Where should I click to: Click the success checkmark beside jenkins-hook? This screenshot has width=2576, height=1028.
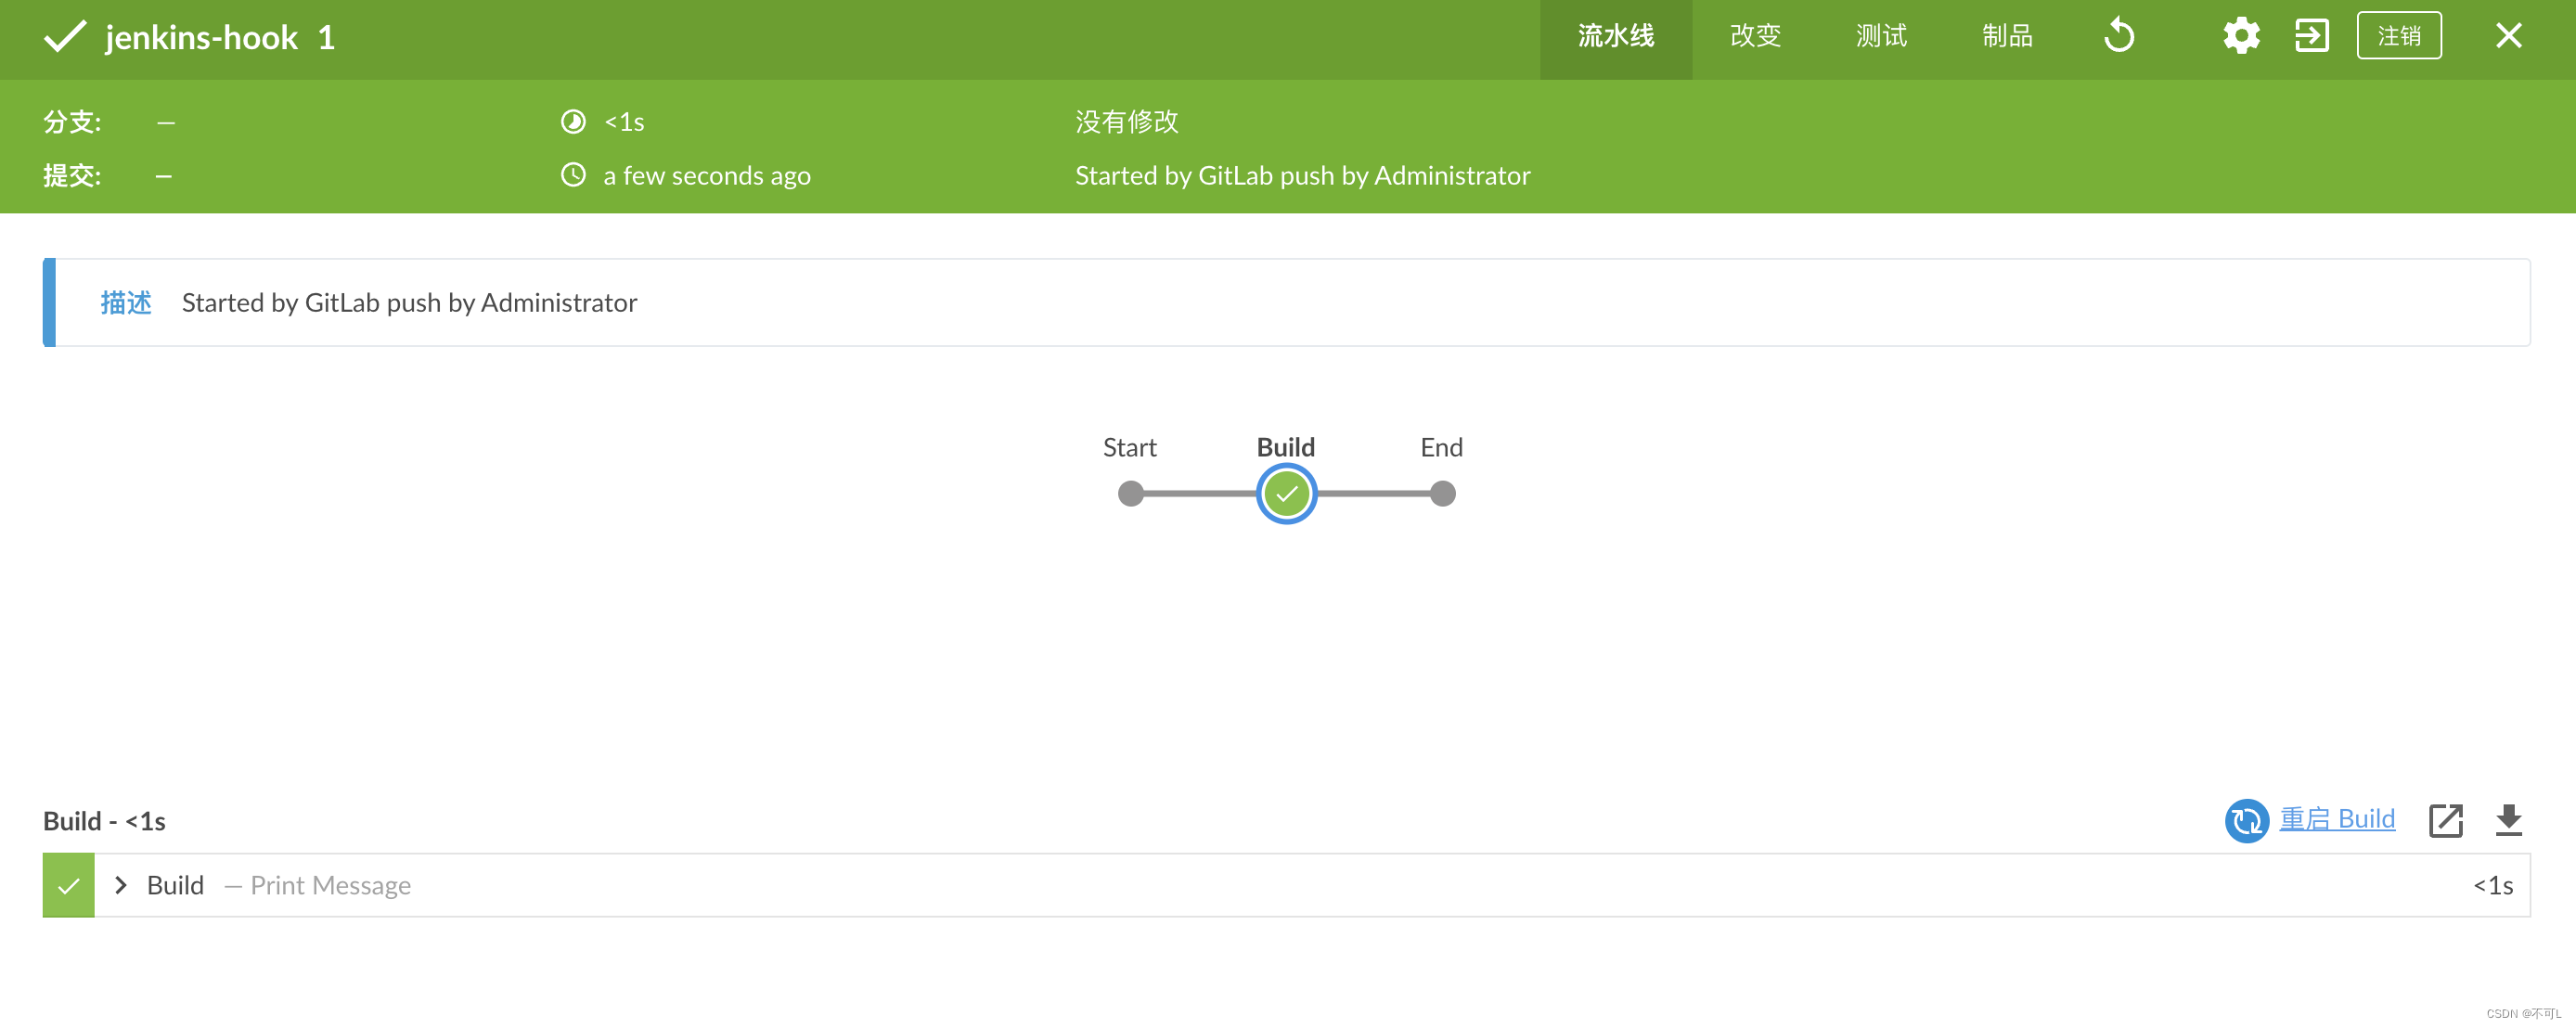66,37
